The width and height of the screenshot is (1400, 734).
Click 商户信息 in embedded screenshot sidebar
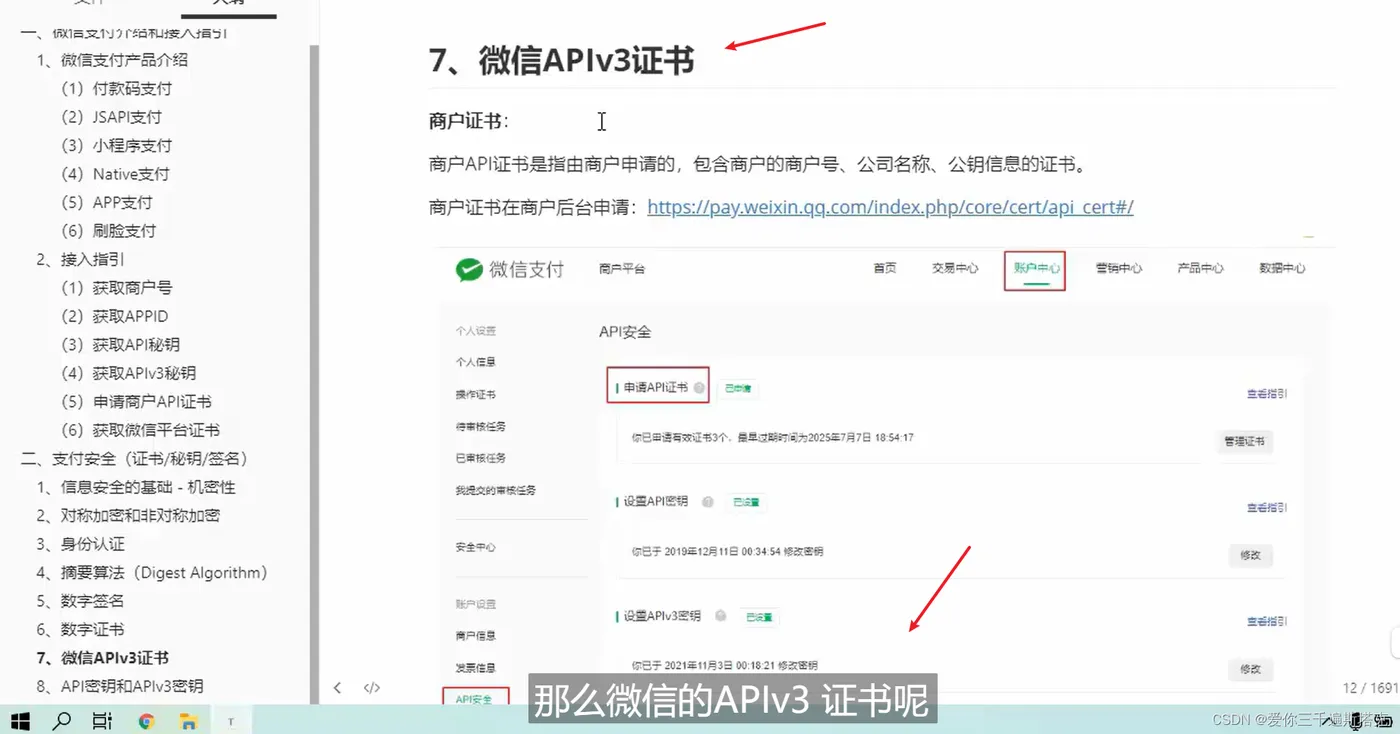pos(476,635)
